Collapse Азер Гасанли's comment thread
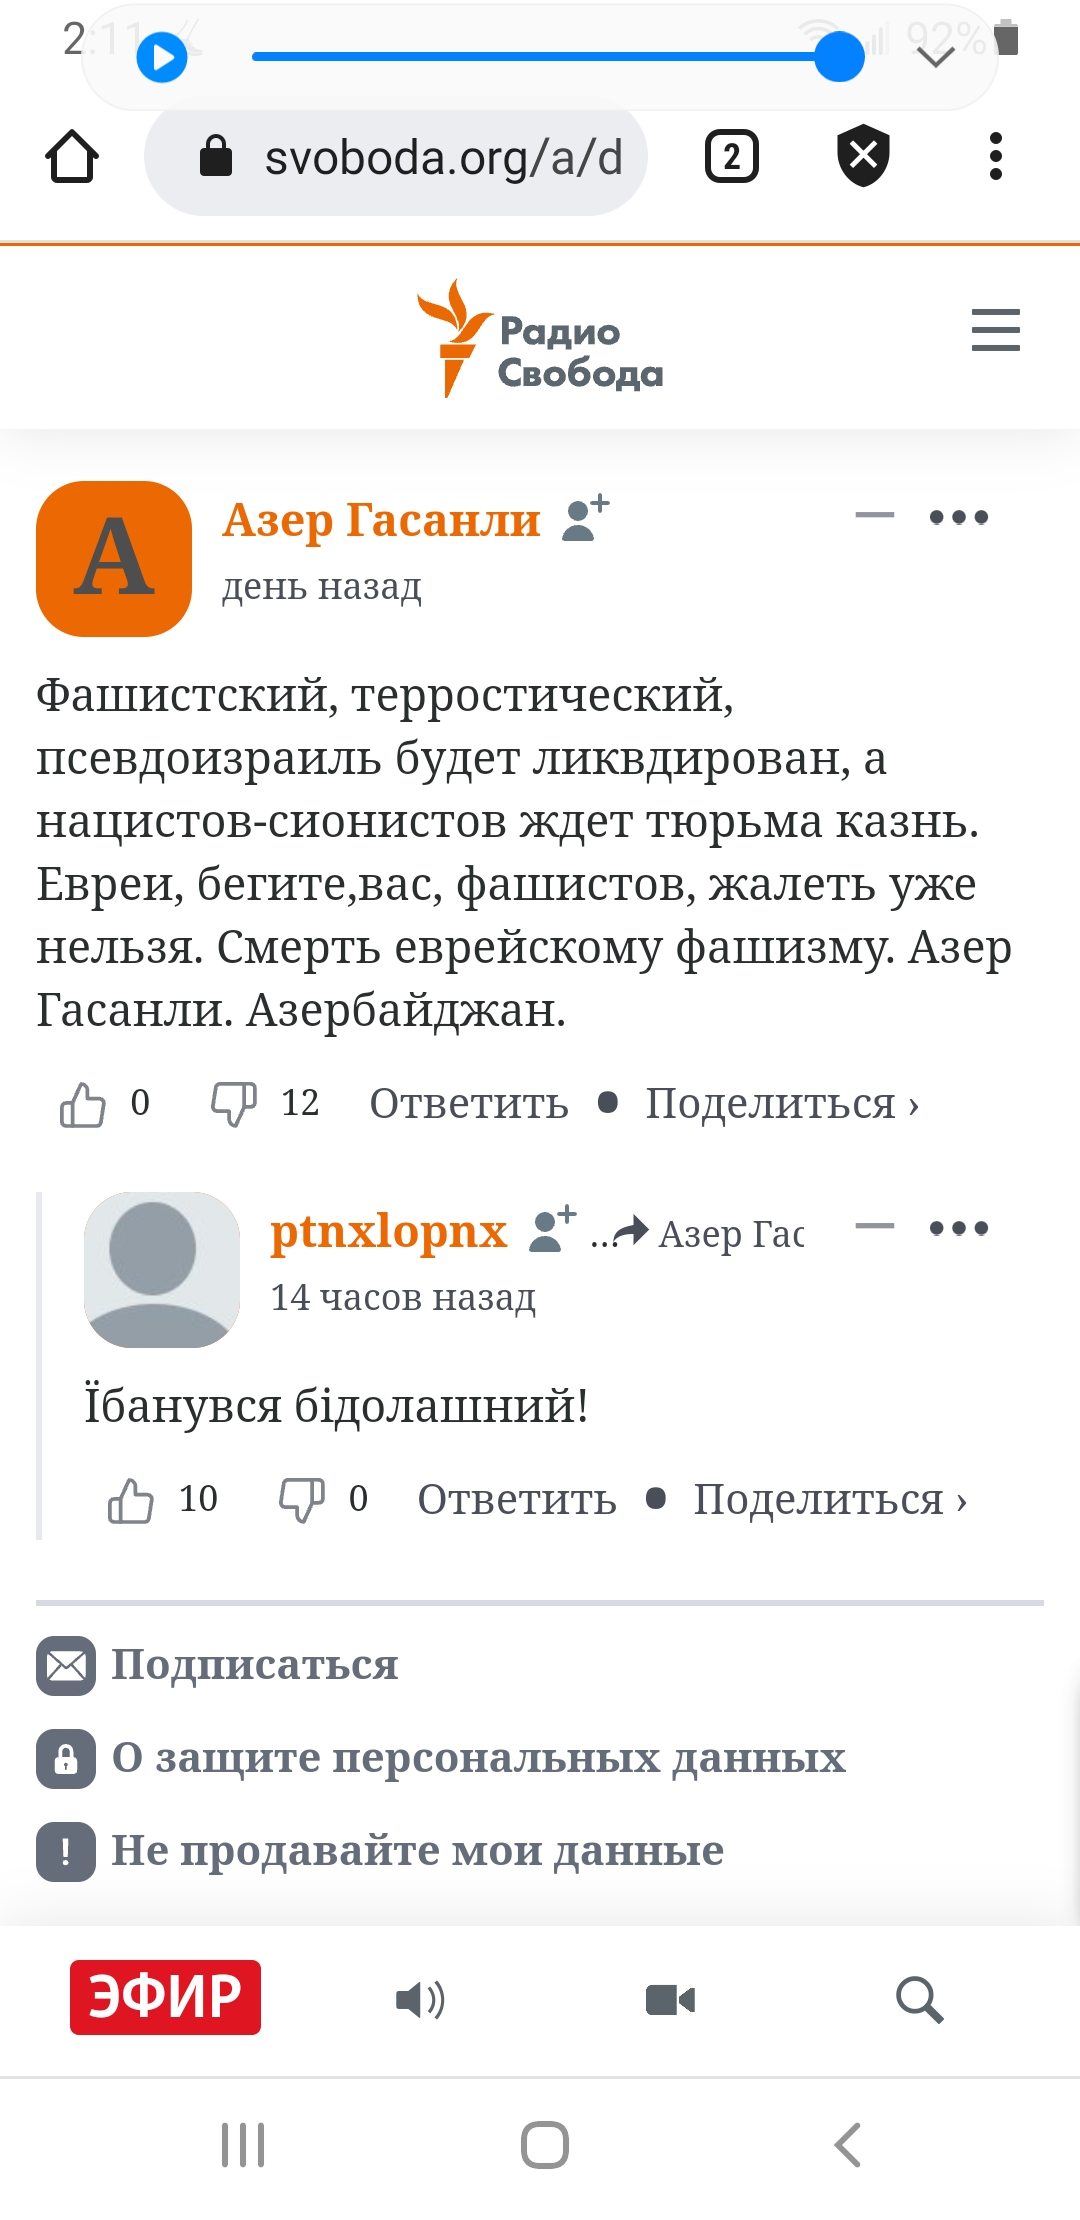This screenshot has width=1080, height=2220. coord(875,516)
